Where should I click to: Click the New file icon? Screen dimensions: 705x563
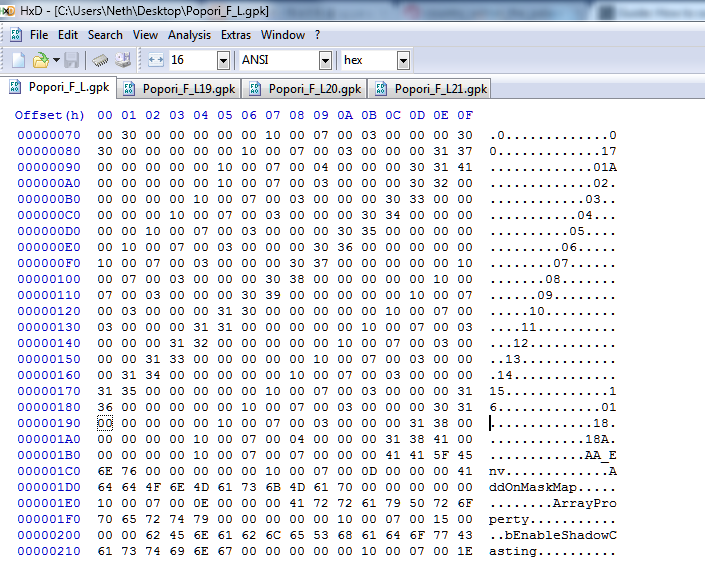click(18, 60)
